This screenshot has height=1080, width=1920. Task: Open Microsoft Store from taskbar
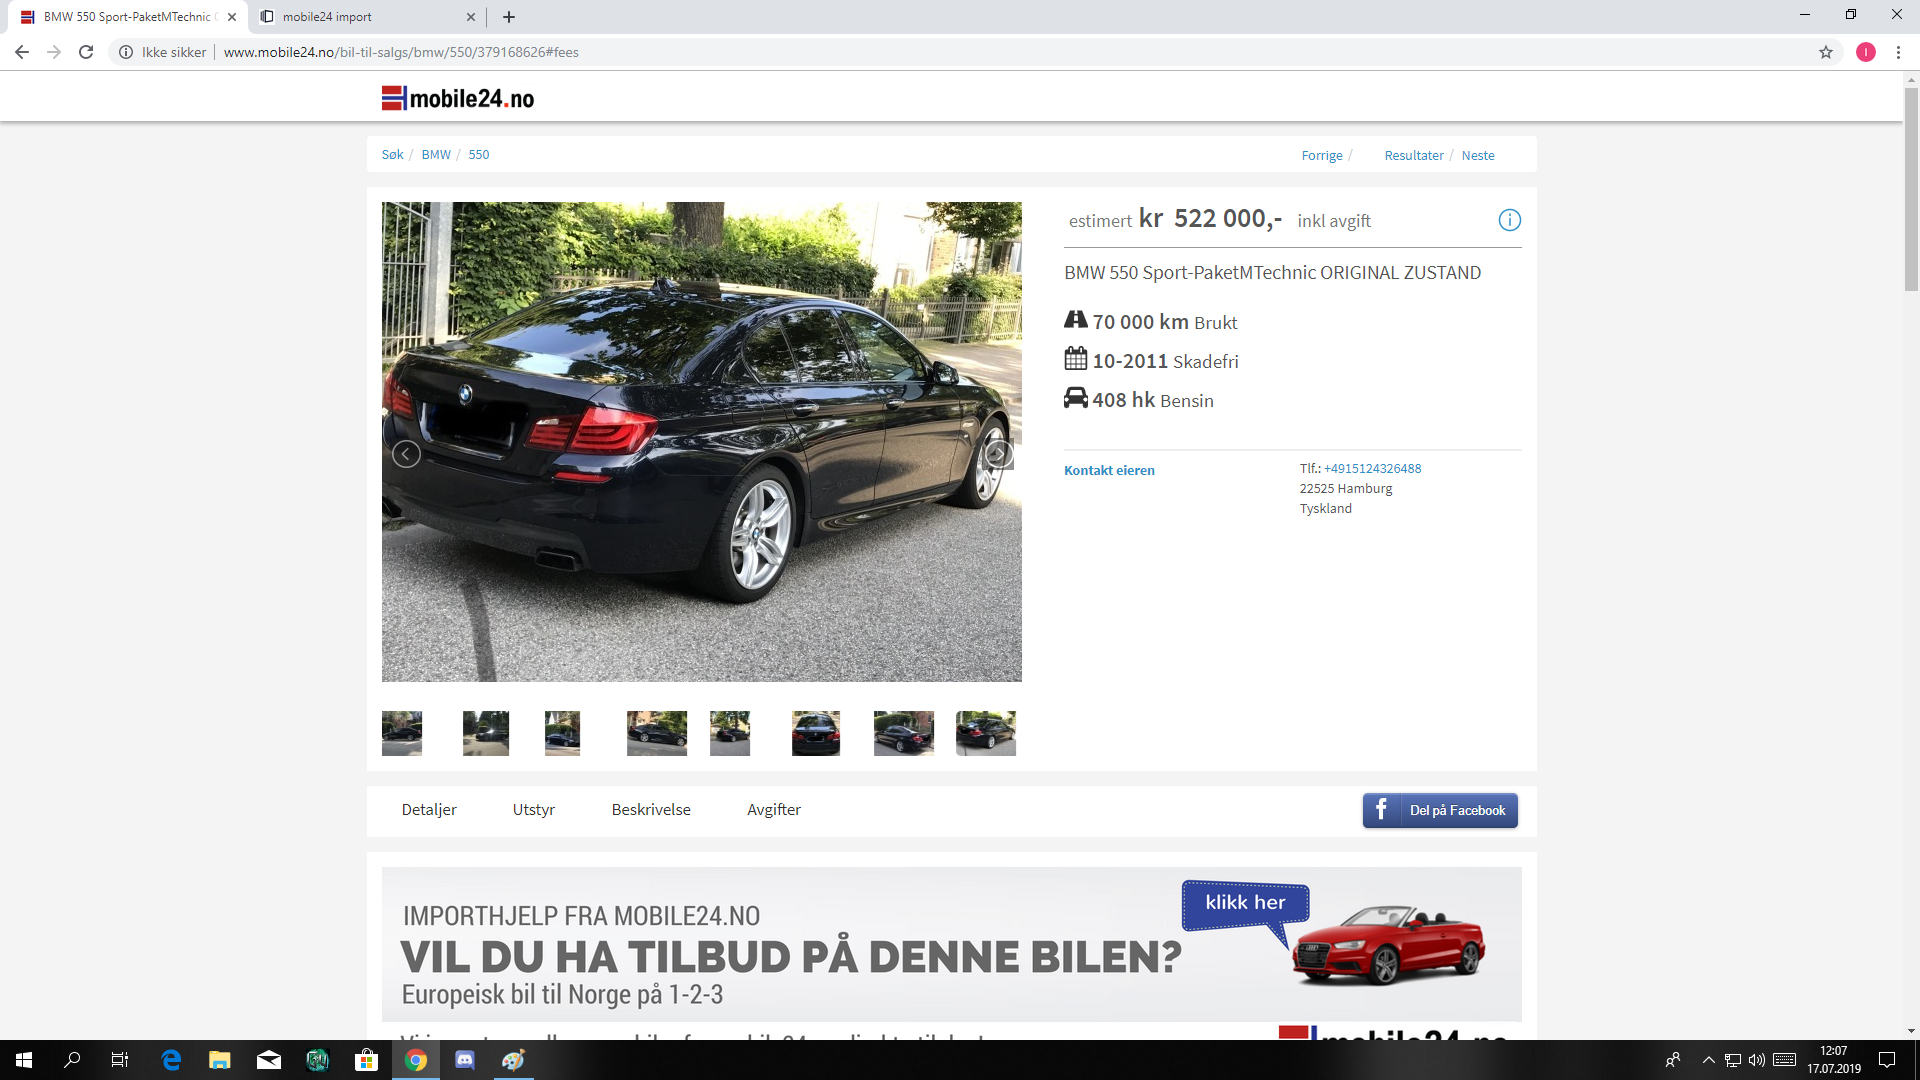(x=367, y=1060)
